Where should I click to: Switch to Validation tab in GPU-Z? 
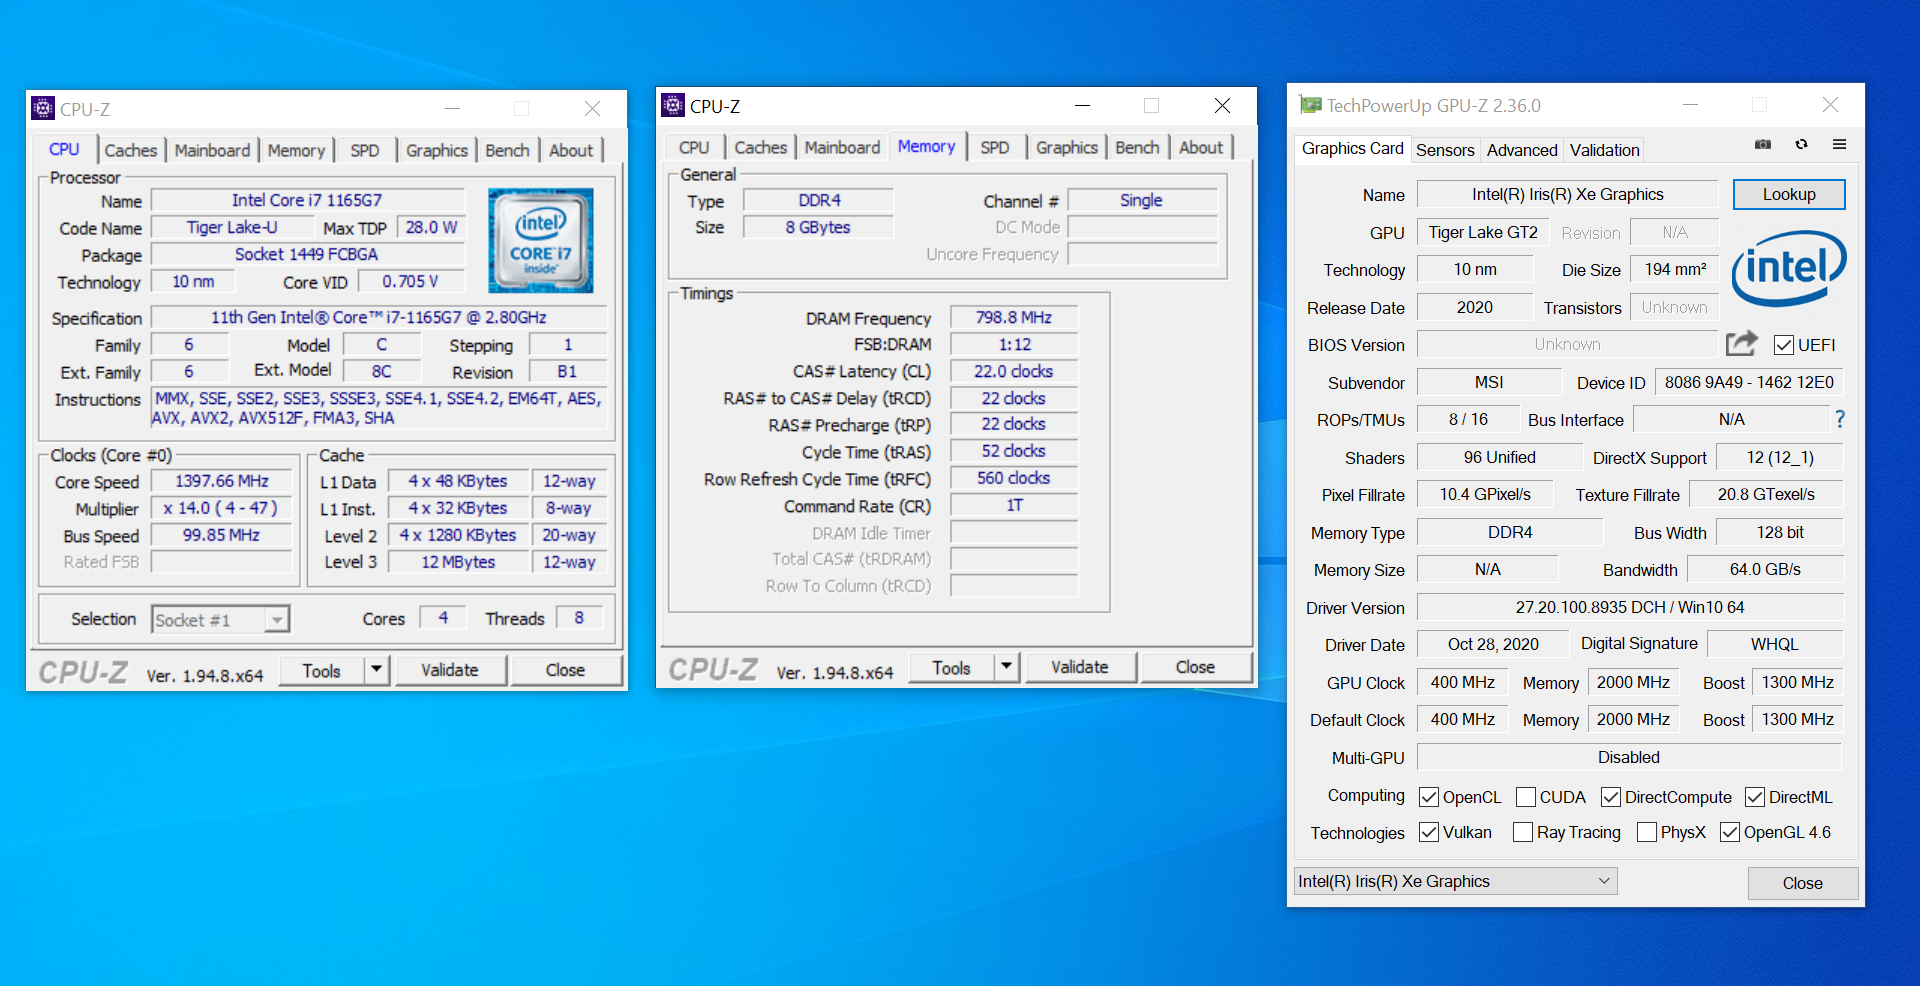pos(1604,150)
